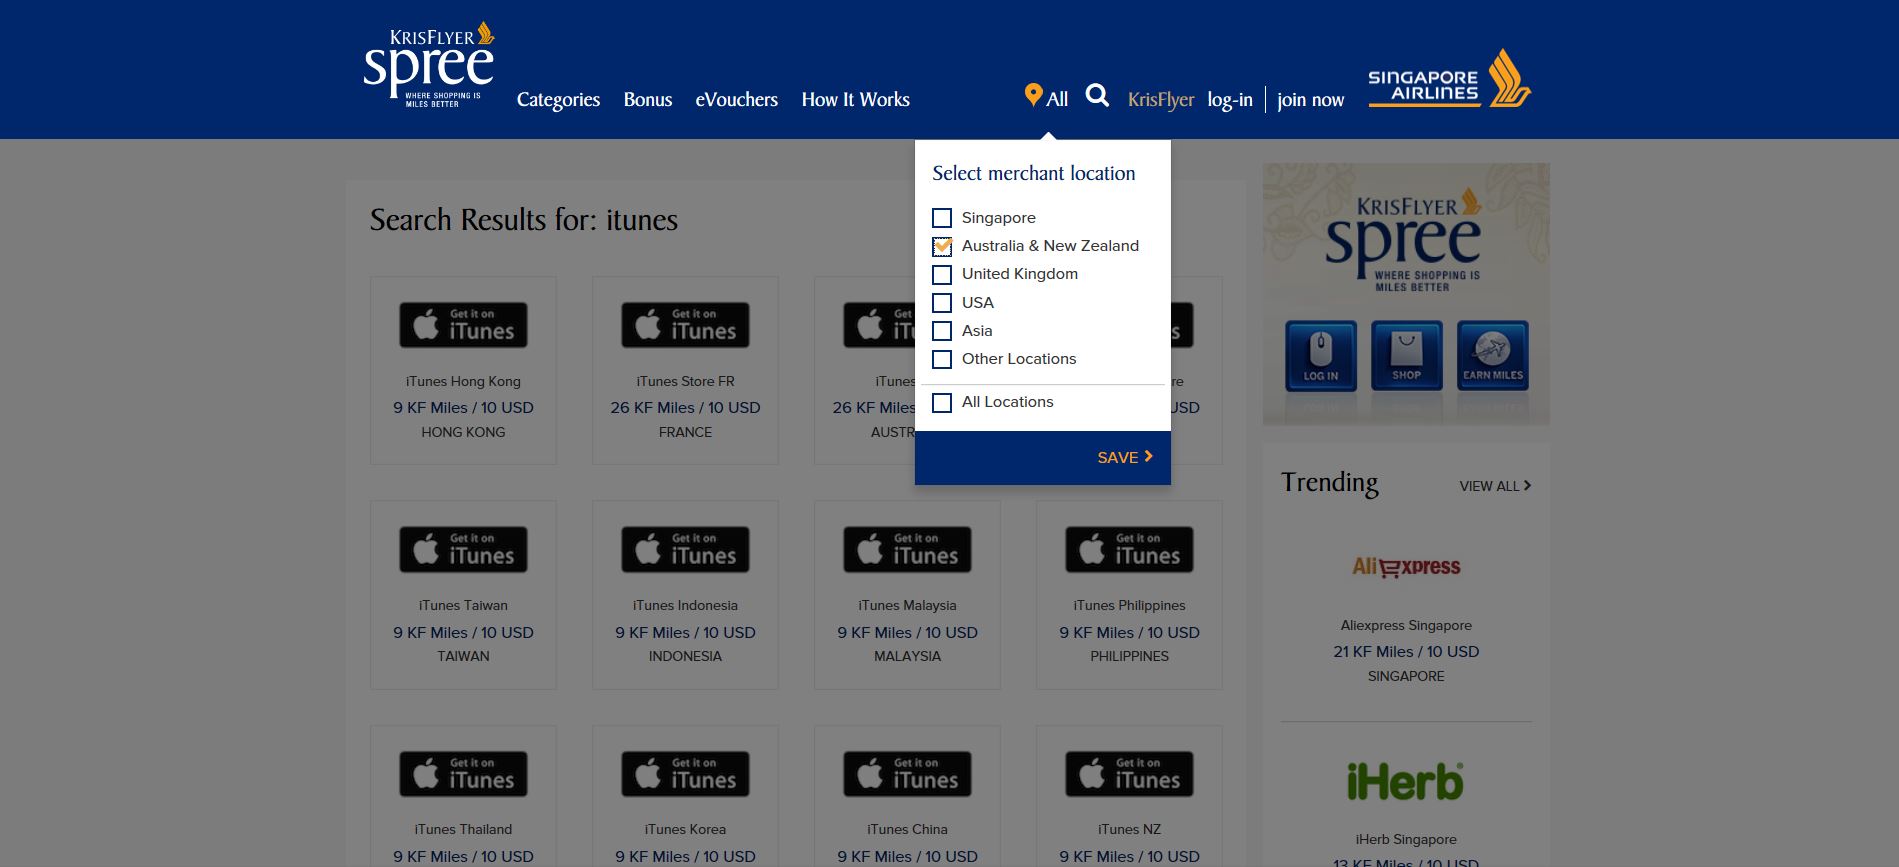Image resolution: width=1899 pixels, height=867 pixels.
Task: Click the KrisFlyer text in header
Action: point(1161,100)
